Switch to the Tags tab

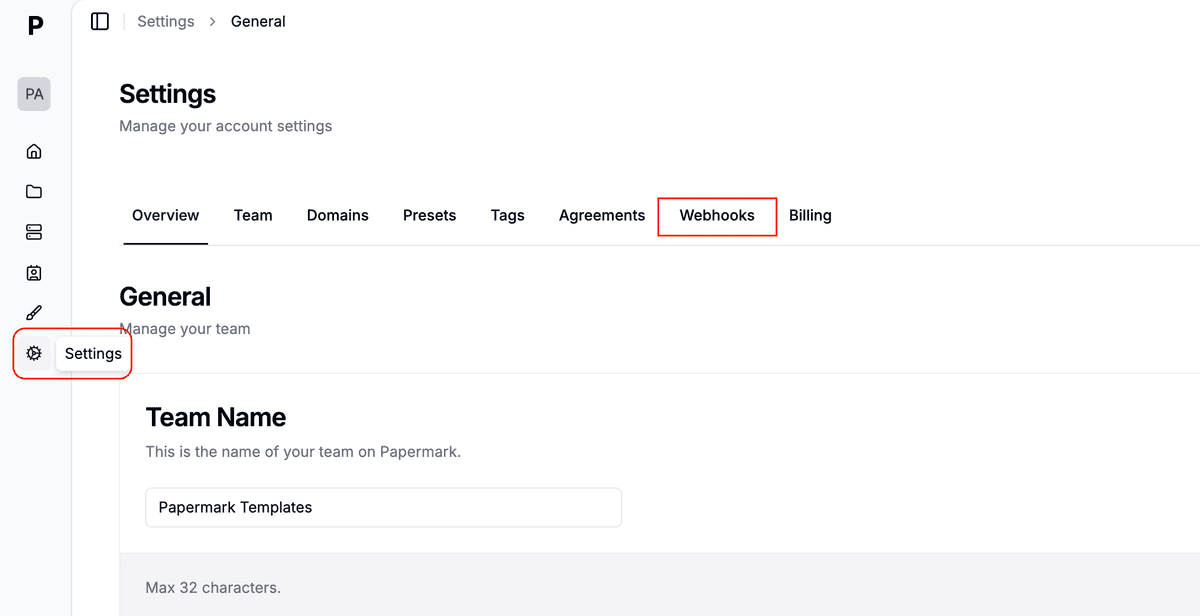(507, 215)
